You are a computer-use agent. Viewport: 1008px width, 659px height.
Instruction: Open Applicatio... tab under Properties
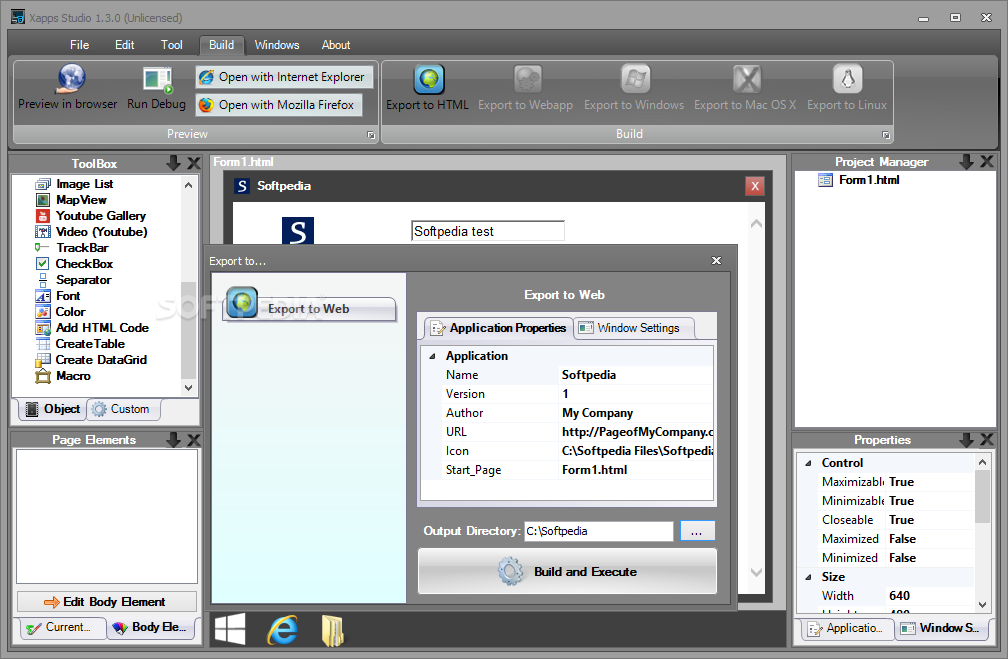click(x=847, y=628)
